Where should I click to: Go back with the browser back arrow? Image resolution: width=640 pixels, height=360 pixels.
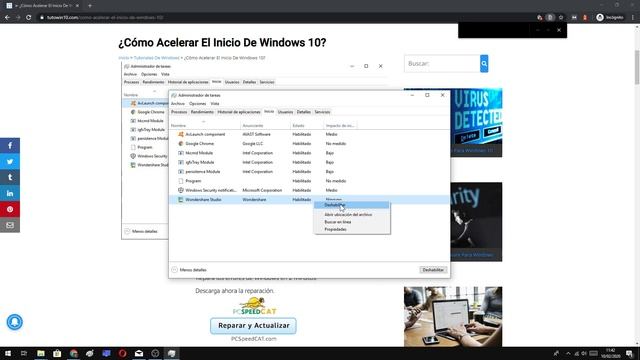click(7, 18)
